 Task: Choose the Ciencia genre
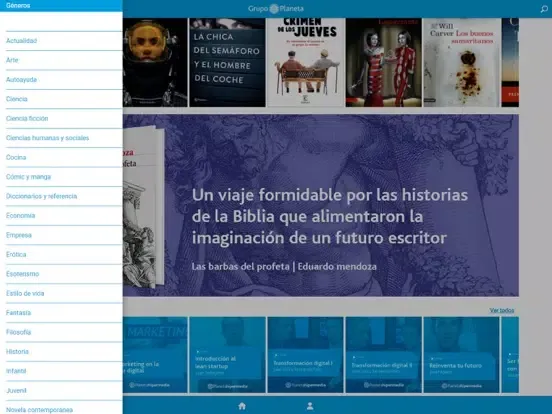61,99
